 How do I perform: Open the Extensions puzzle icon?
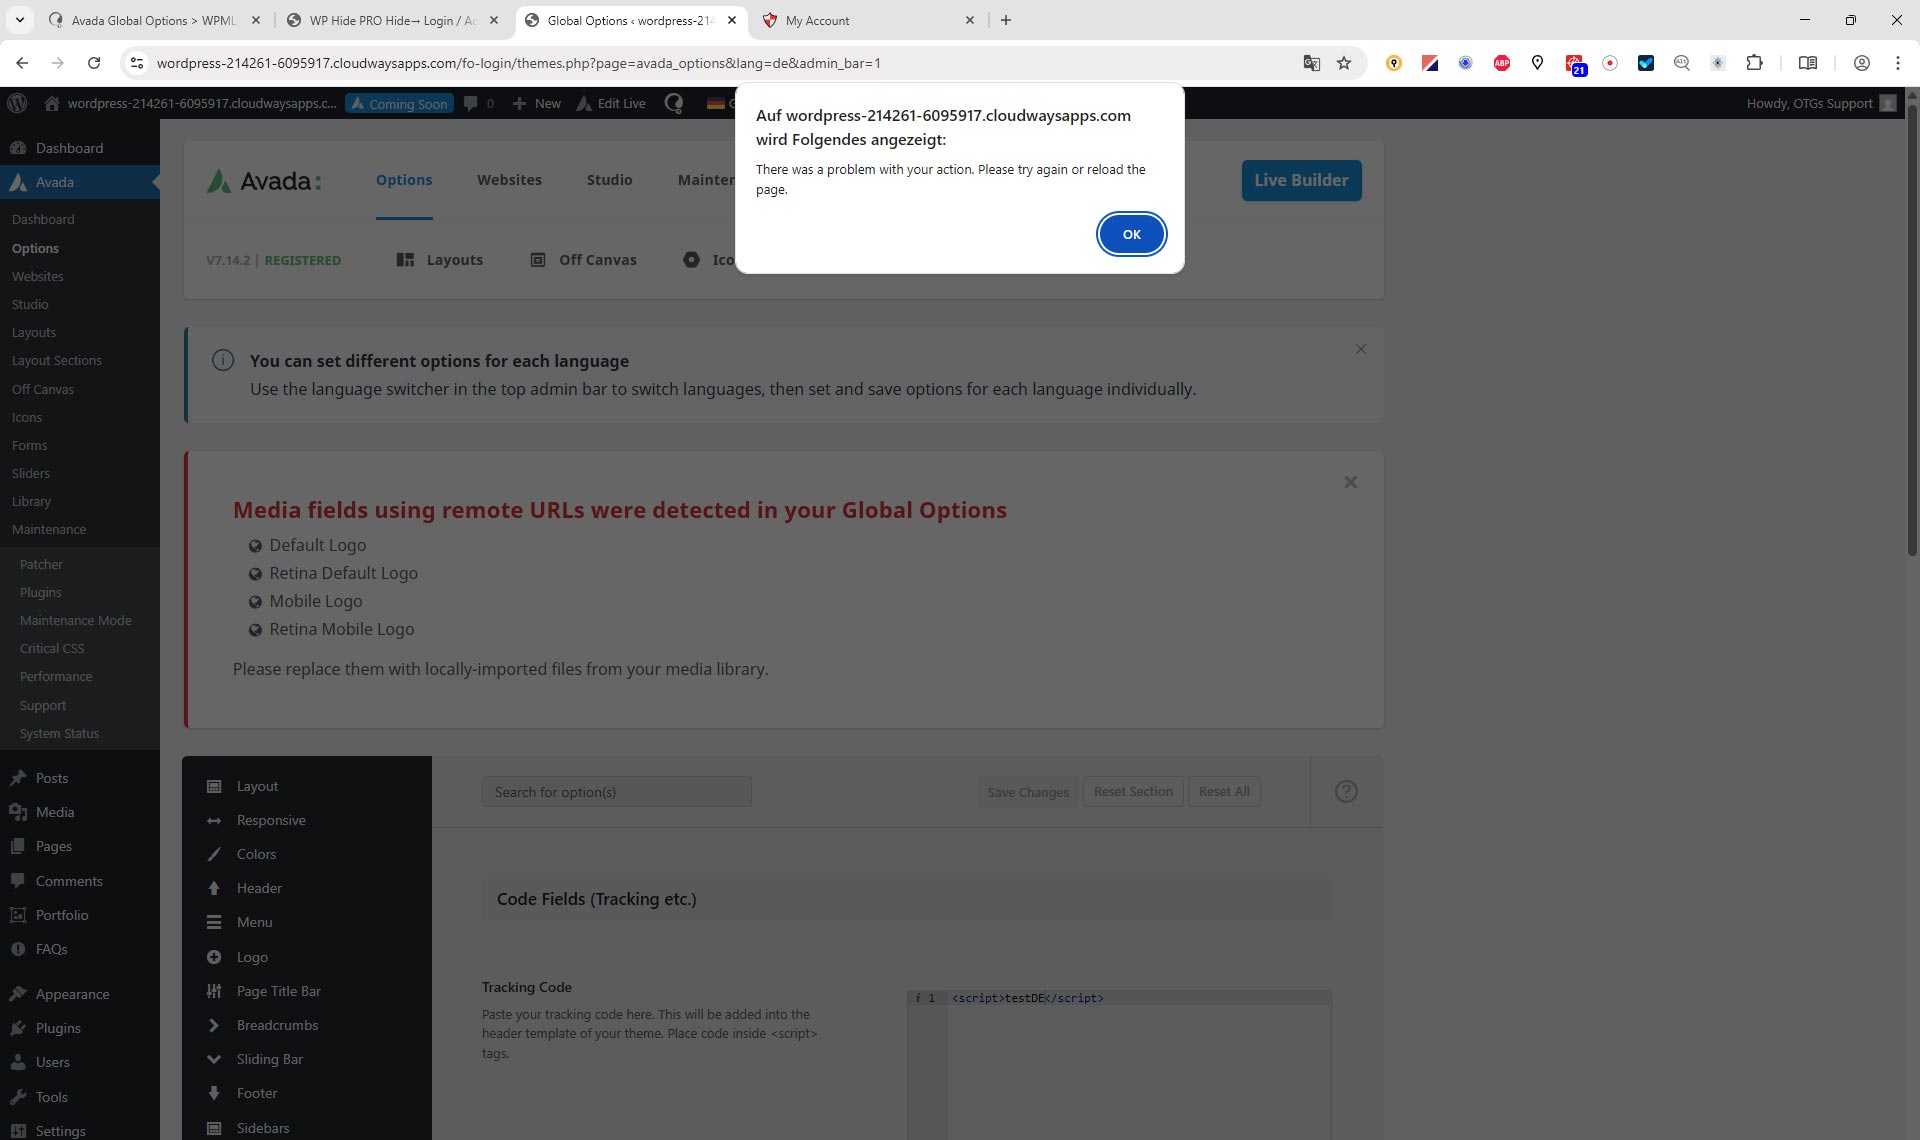(x=1754, y=63)
